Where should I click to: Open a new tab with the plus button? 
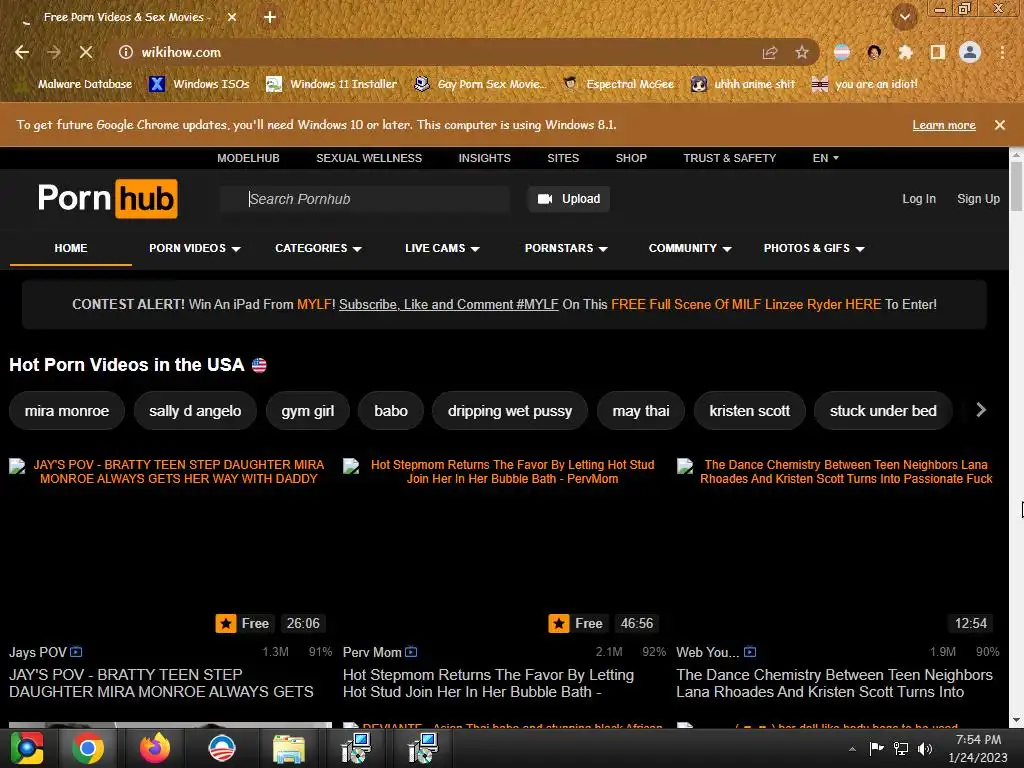coord(270,17)
